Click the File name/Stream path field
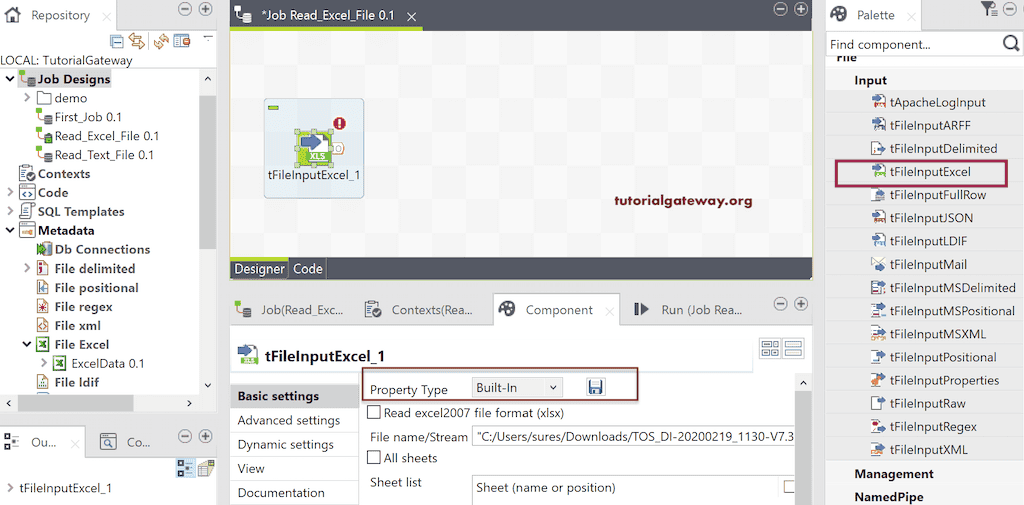Screen dimensions: 1024x505 tap(633, 436)
